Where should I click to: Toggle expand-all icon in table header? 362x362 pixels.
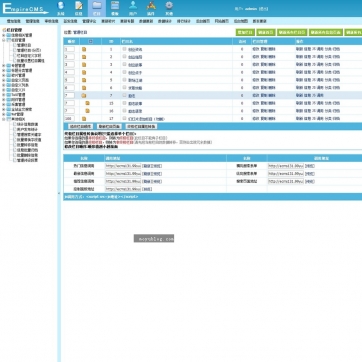pos(90,41)
